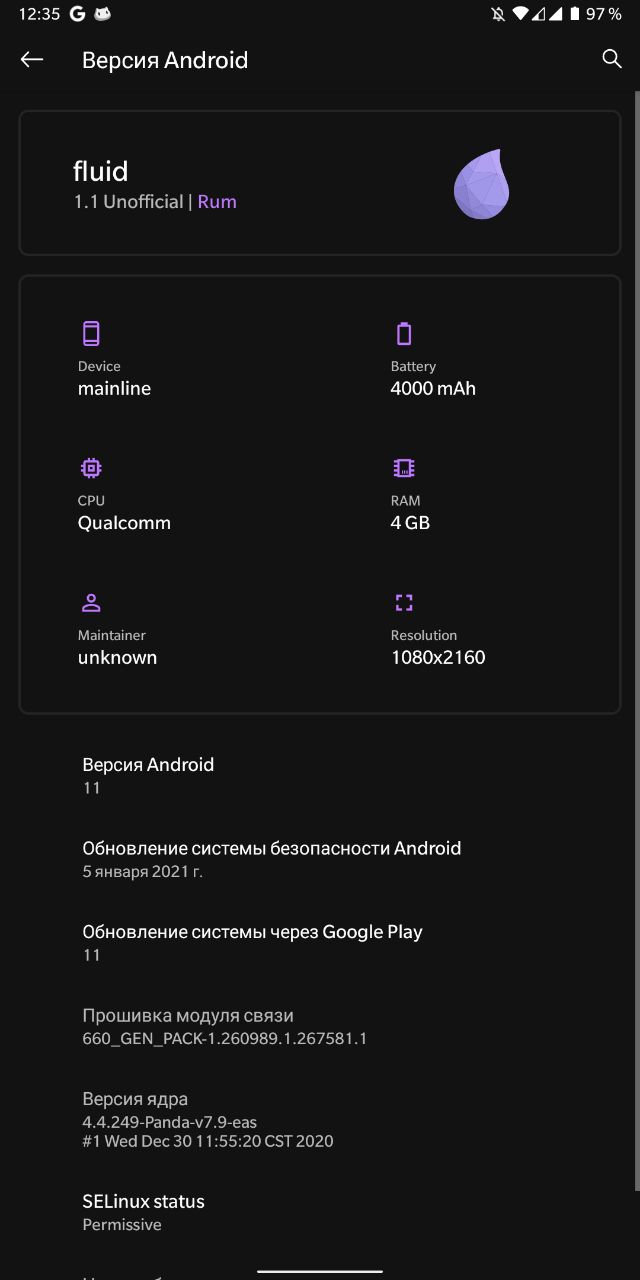Tap the Maintainer person icon
The width and height of the screenshot is (640, 1280).
click(x=91, y=603)
